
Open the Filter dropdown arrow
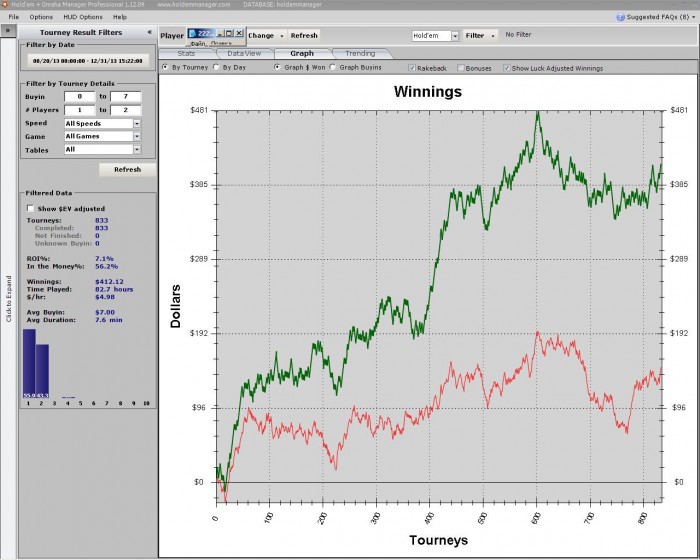point(493,36)
